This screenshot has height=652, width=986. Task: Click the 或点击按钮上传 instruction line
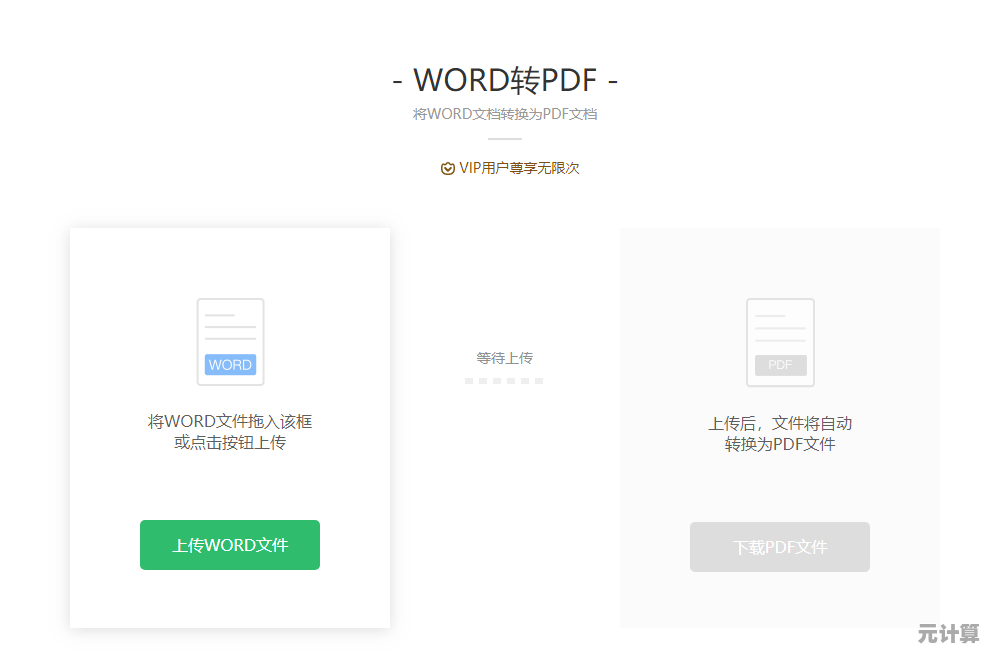pyautogui.click(x=230, y=443)
